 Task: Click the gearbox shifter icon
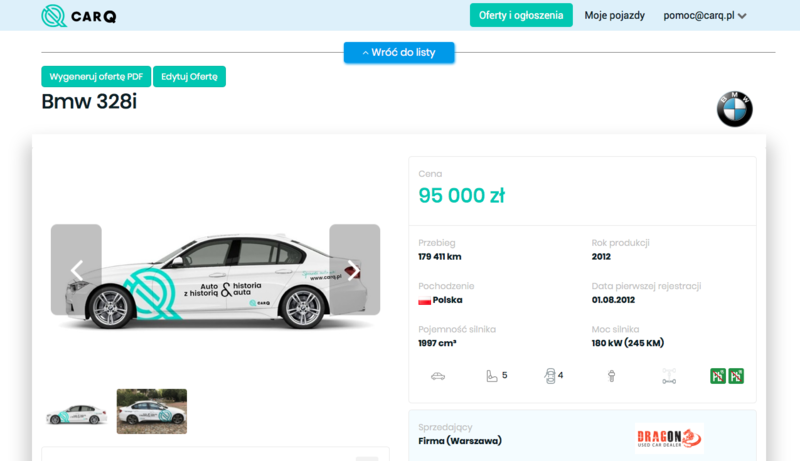611,376
